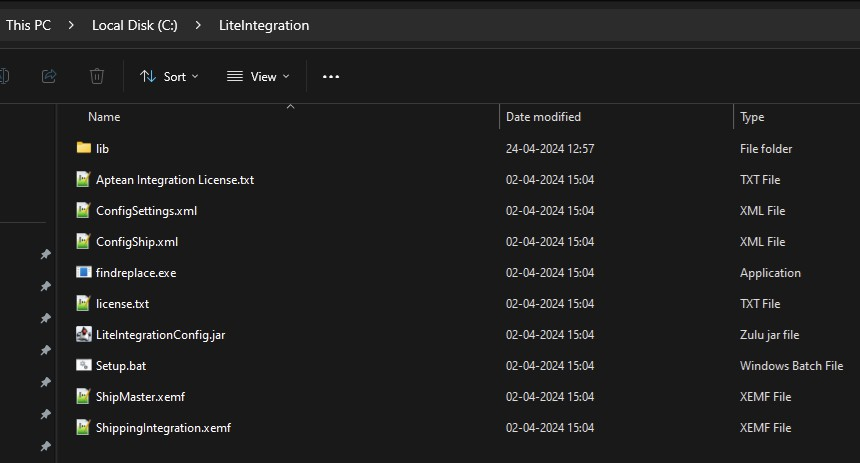
Task: Open the See more three-dots menu
Action: pyautogui.click(x=331, y=77)
